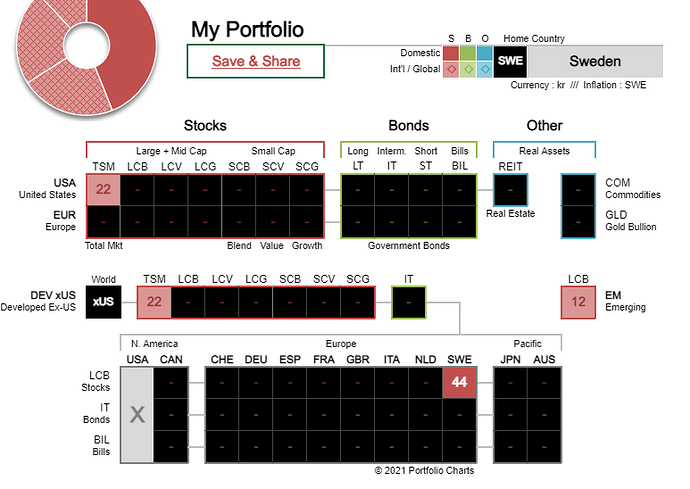The height and width of the screenshot is (489, 690).
Task: Click the Developed Ex-US IT bond cell
Action: click(x=408, y=301)
